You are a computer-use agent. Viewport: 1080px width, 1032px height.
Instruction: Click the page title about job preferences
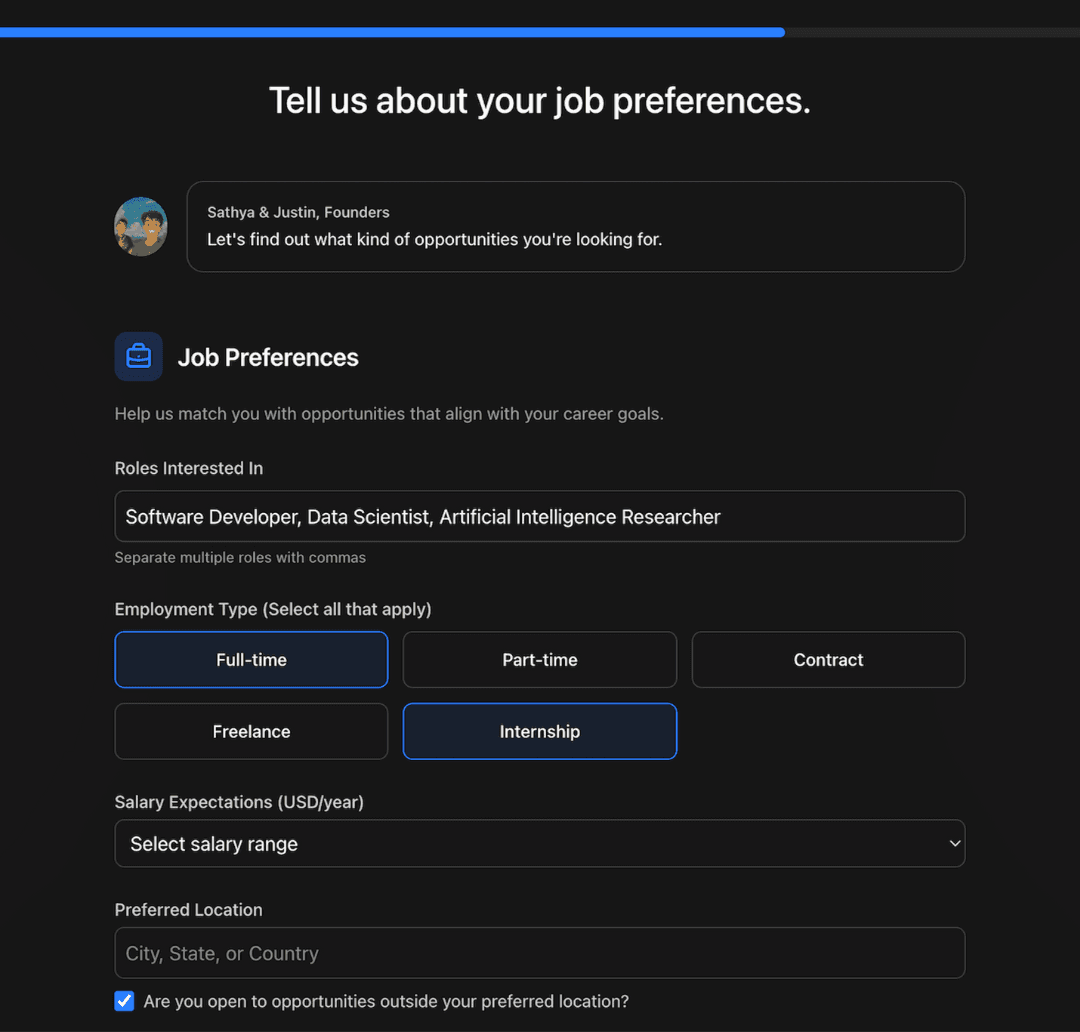tap(539, 100)
